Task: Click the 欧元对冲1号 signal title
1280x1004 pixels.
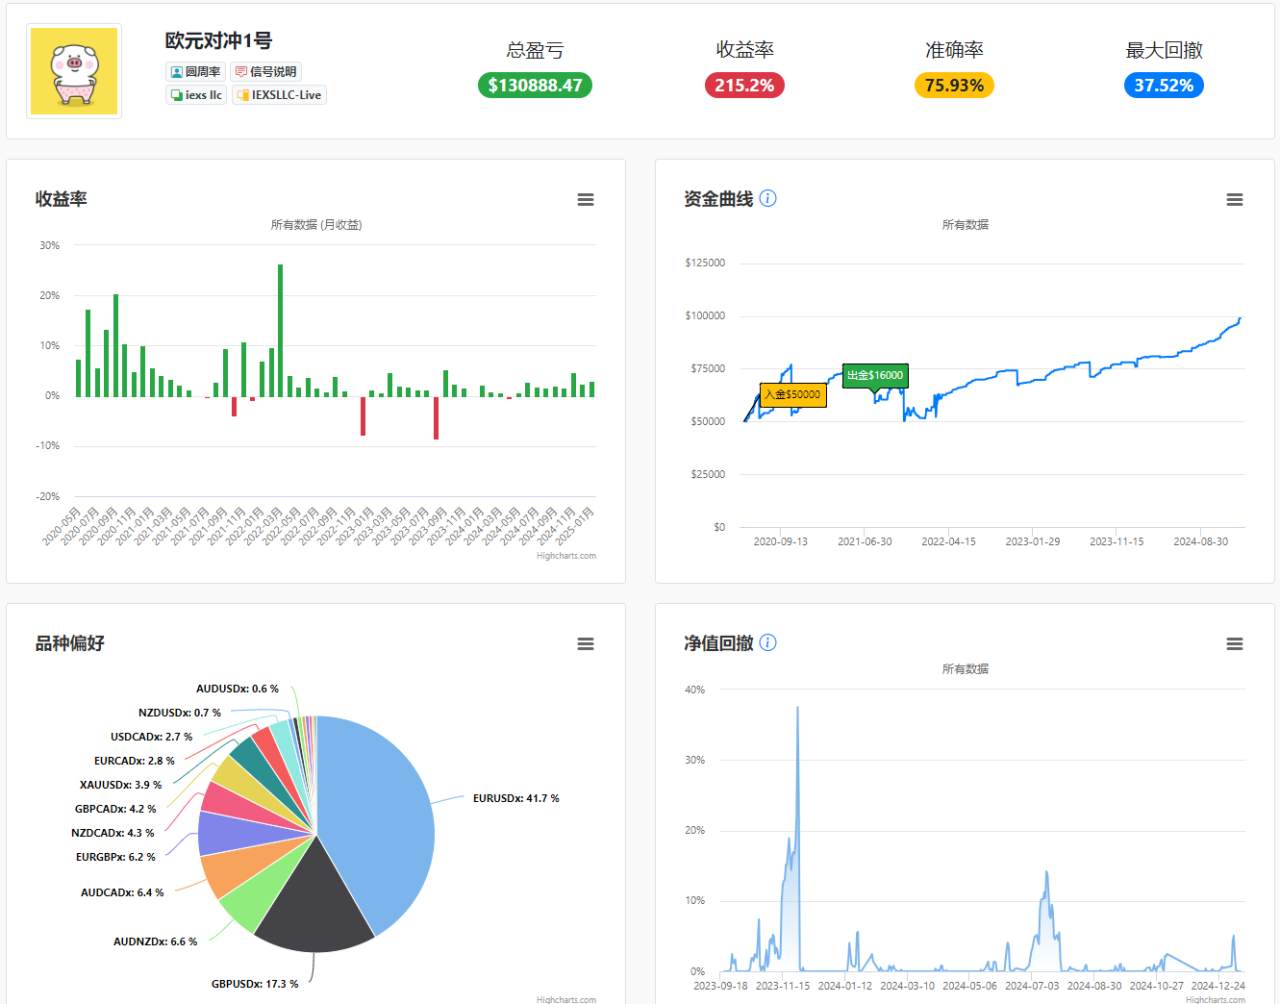Action: pyautogui.click(x=219, y=41)
